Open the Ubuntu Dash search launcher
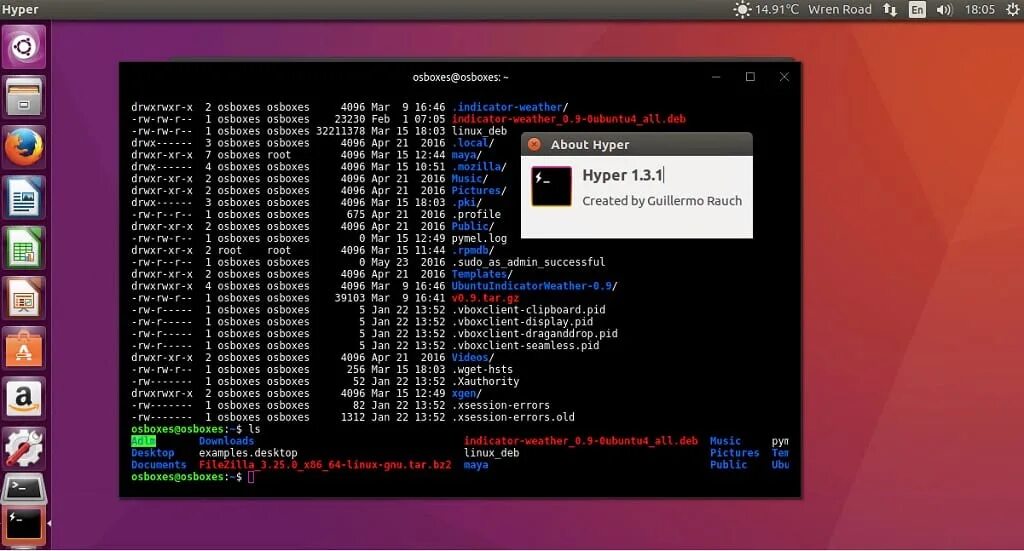The height and width of the screenshot is (551, 1024). click(24, 46)
